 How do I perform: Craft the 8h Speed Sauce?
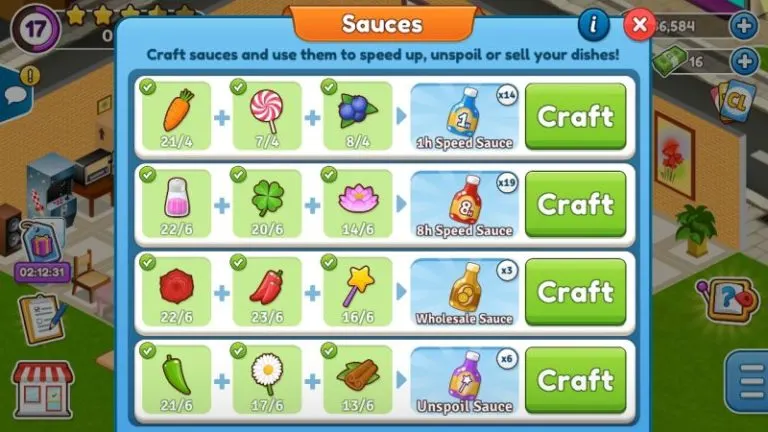[x=576, y=204]
